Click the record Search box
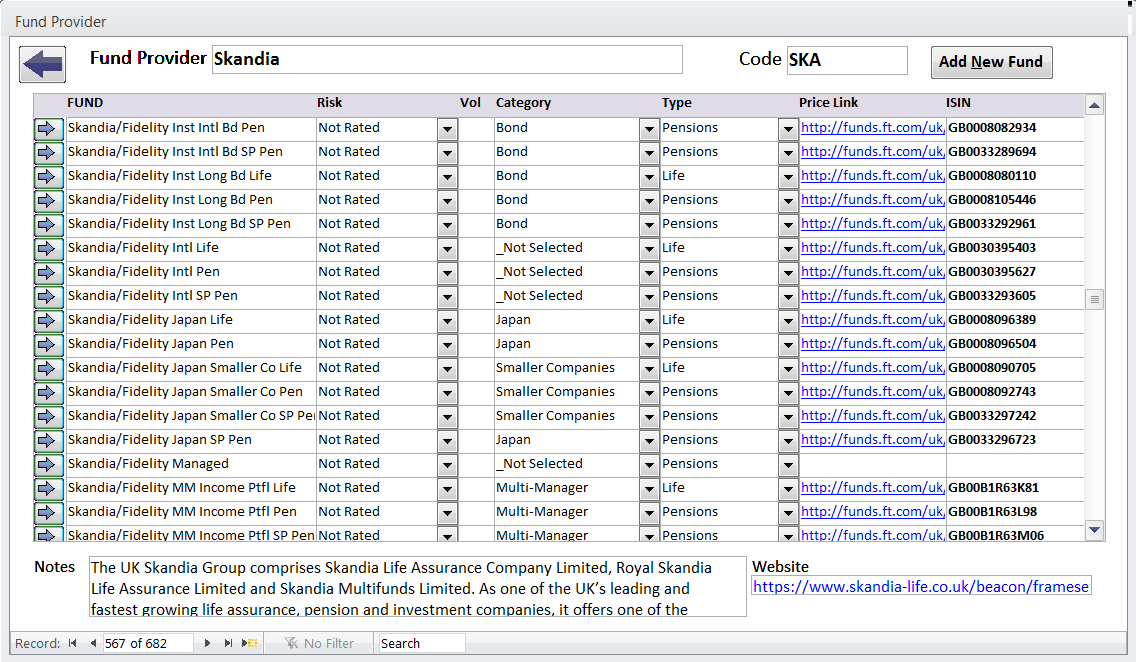 (422, 643)
